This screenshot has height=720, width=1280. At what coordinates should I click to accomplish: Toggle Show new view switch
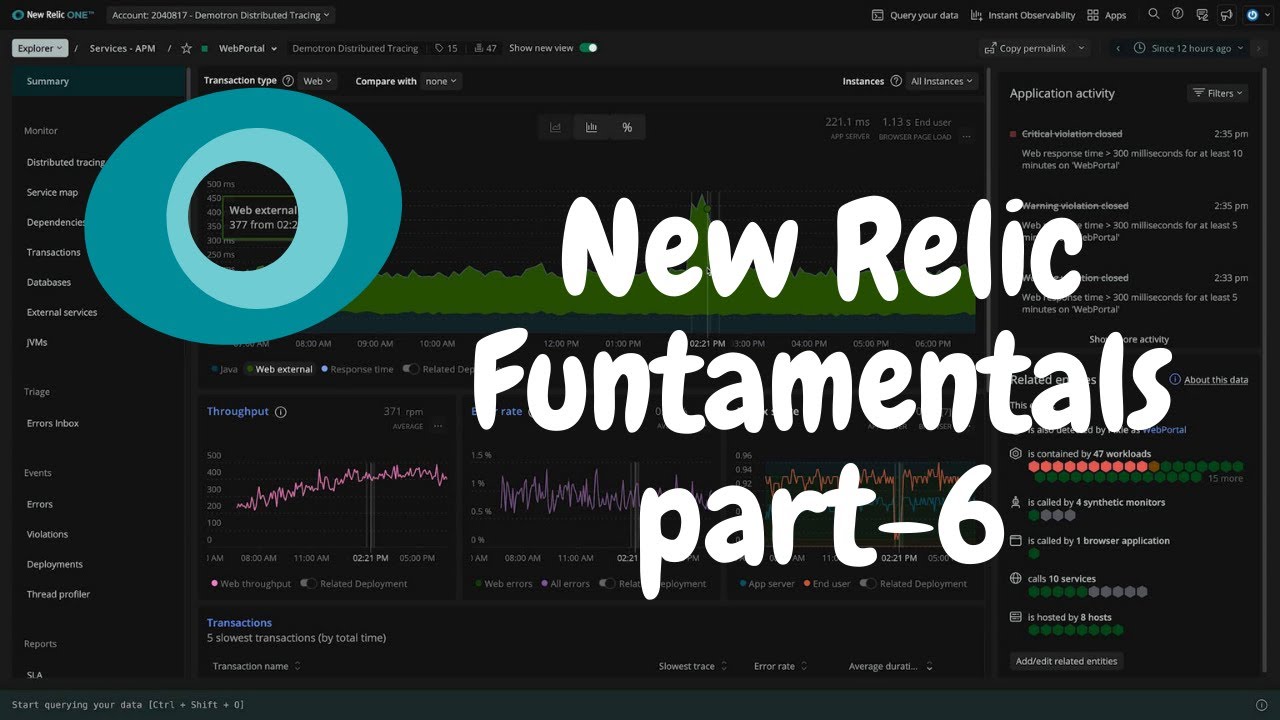point(588,48)
